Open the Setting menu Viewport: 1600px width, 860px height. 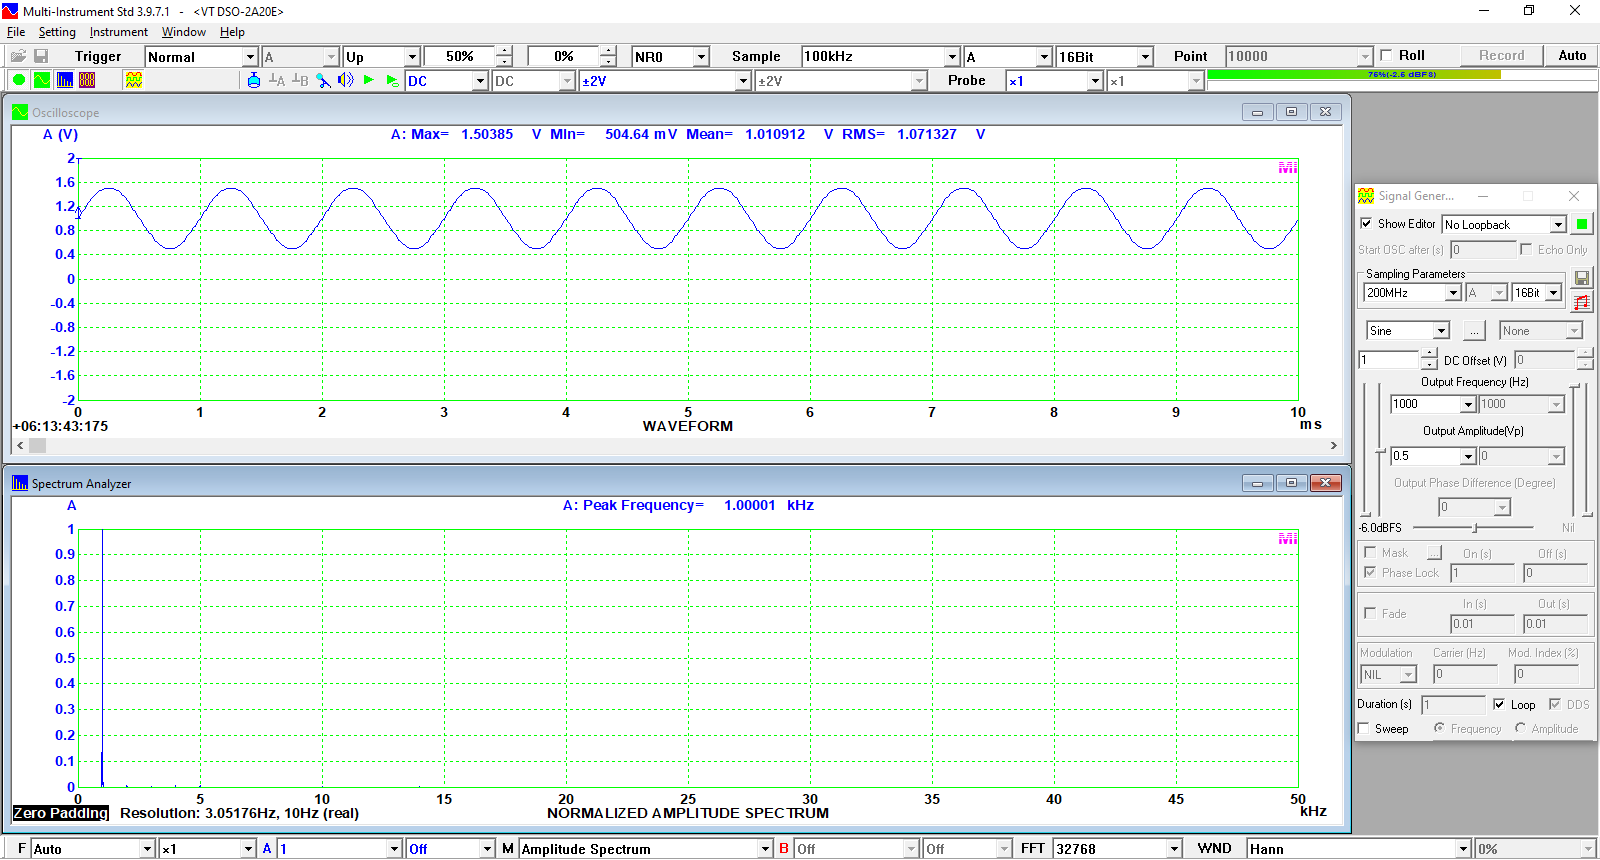point(57,32)
